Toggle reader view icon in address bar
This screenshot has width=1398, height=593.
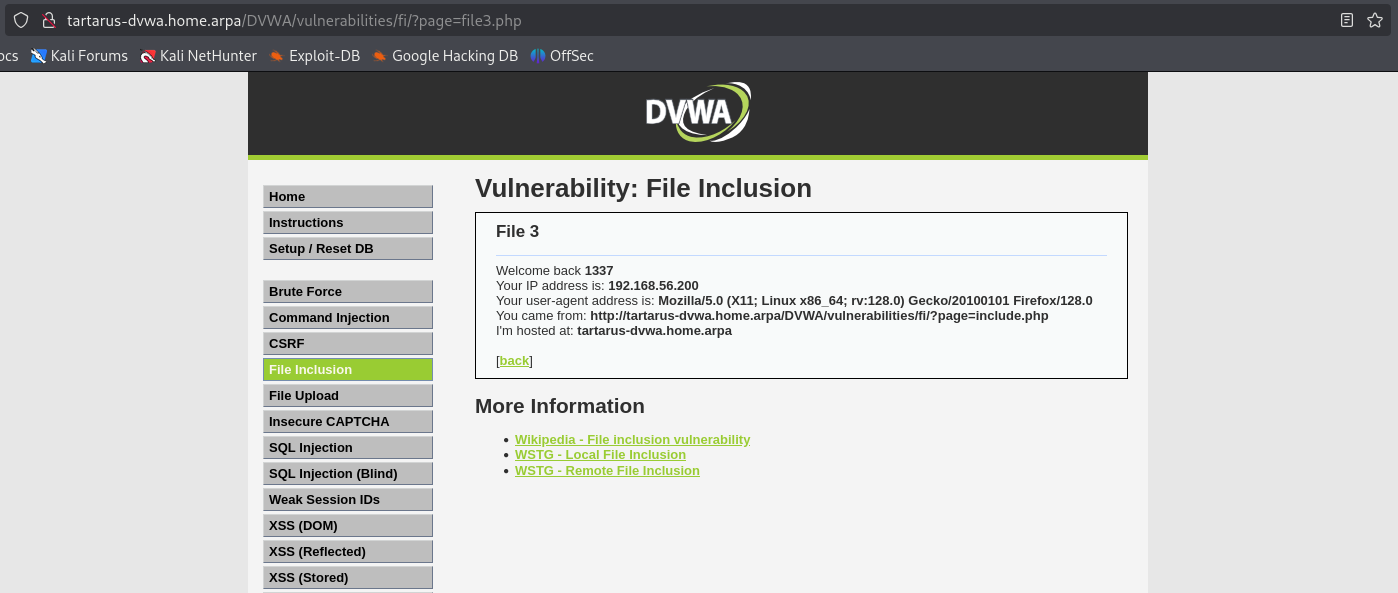[x=1347, y=20]
